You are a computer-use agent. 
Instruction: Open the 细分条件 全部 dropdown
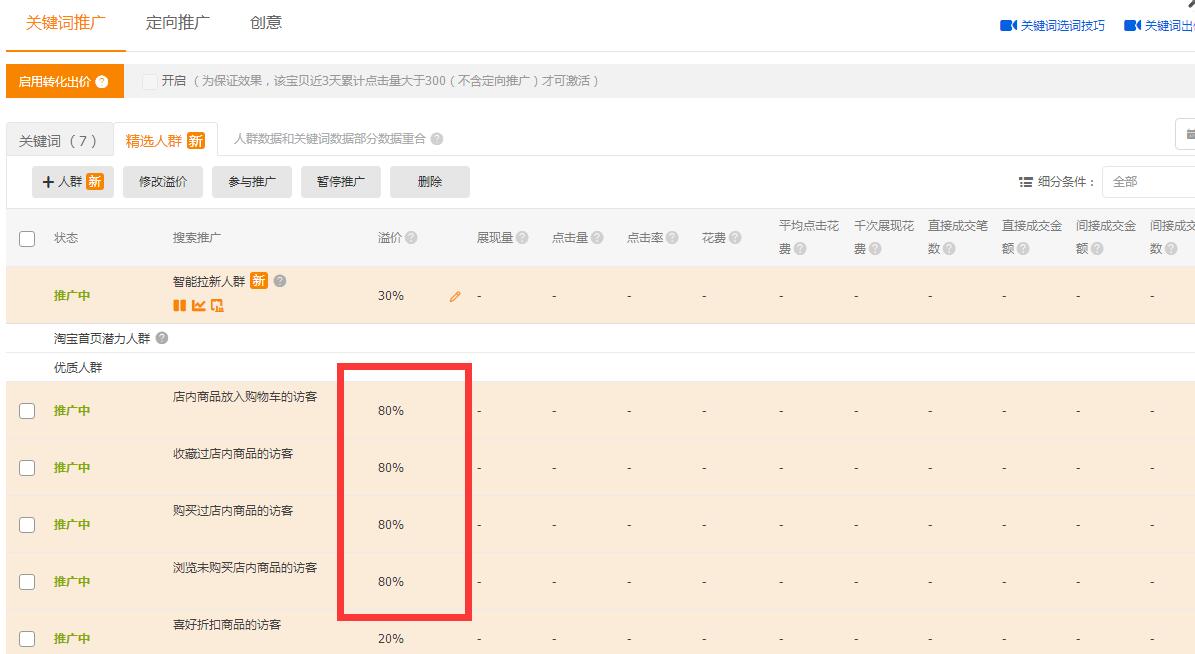click(1151, 181)
